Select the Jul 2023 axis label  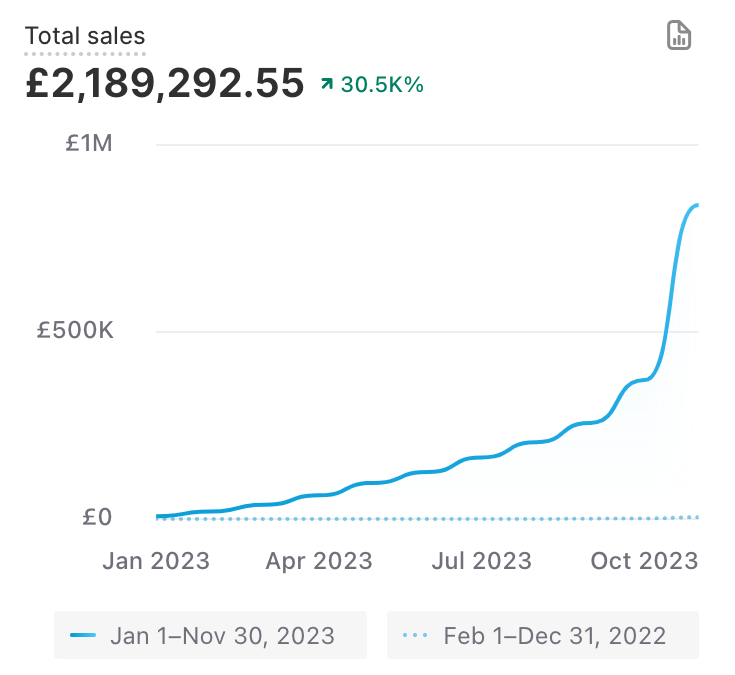(481, 560)
